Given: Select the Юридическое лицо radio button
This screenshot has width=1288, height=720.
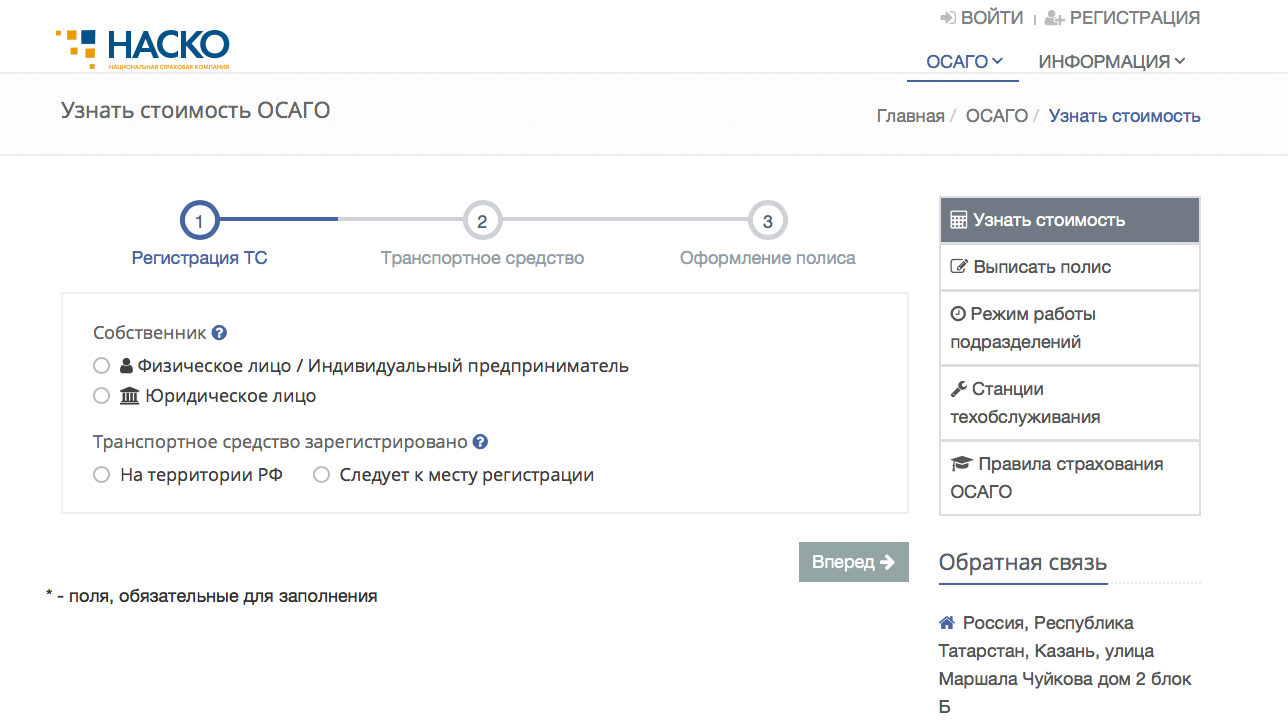Looking at the screenshot, I should pos(101,396).
